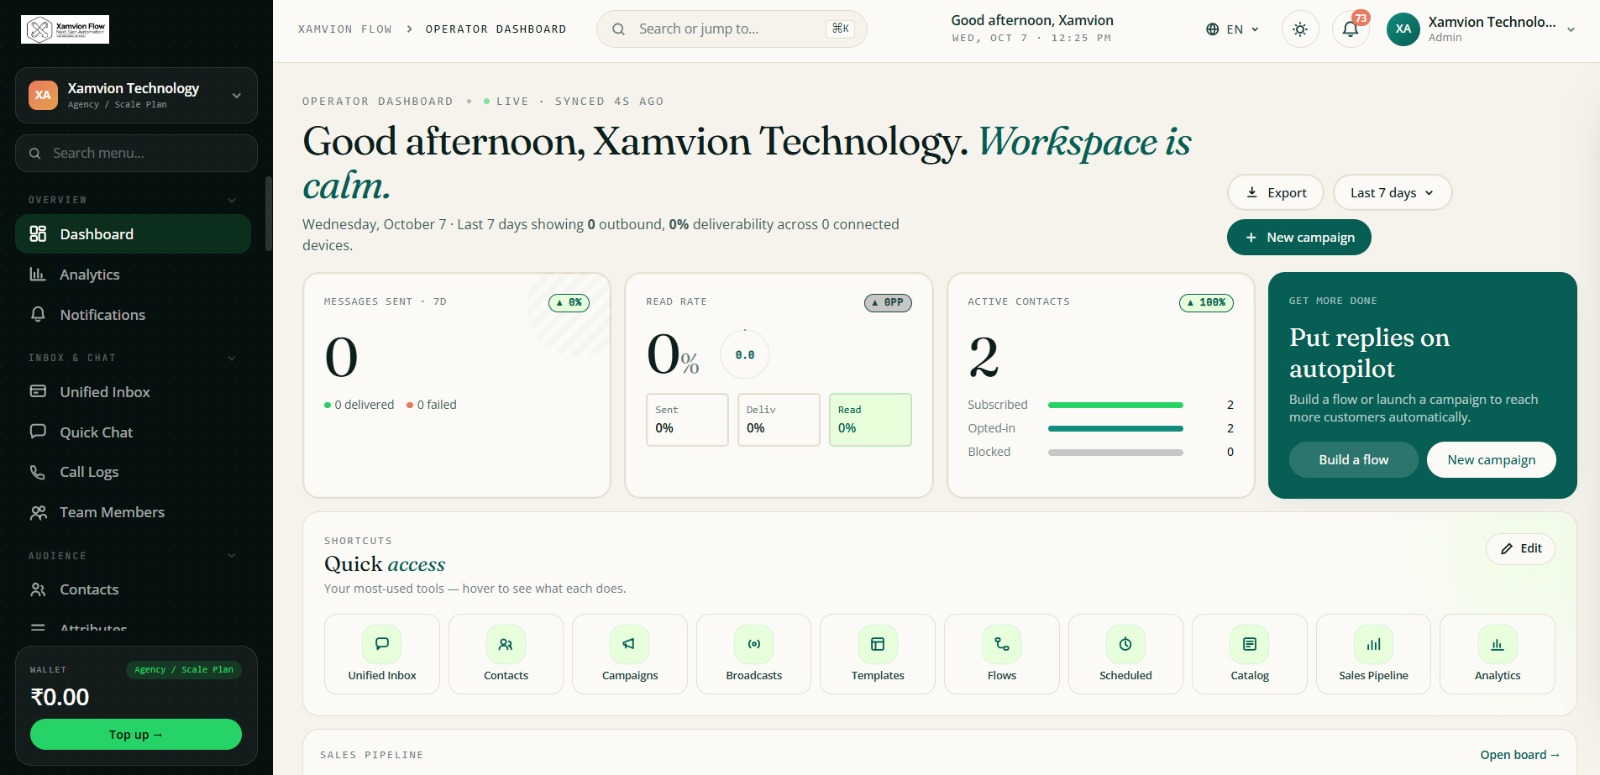Click the green Top up button
Viewport: 1600px width, 775px height.
tap(136, 734)
